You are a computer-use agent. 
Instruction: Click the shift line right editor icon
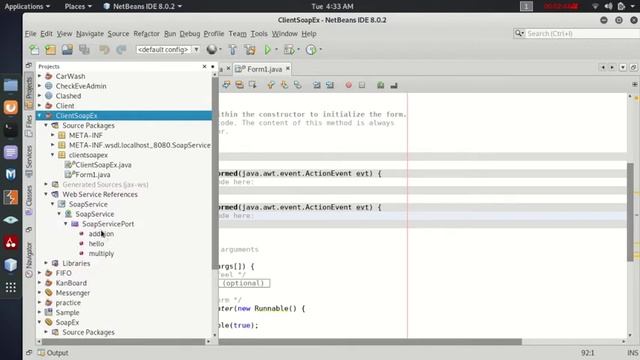tap(330, 85)
